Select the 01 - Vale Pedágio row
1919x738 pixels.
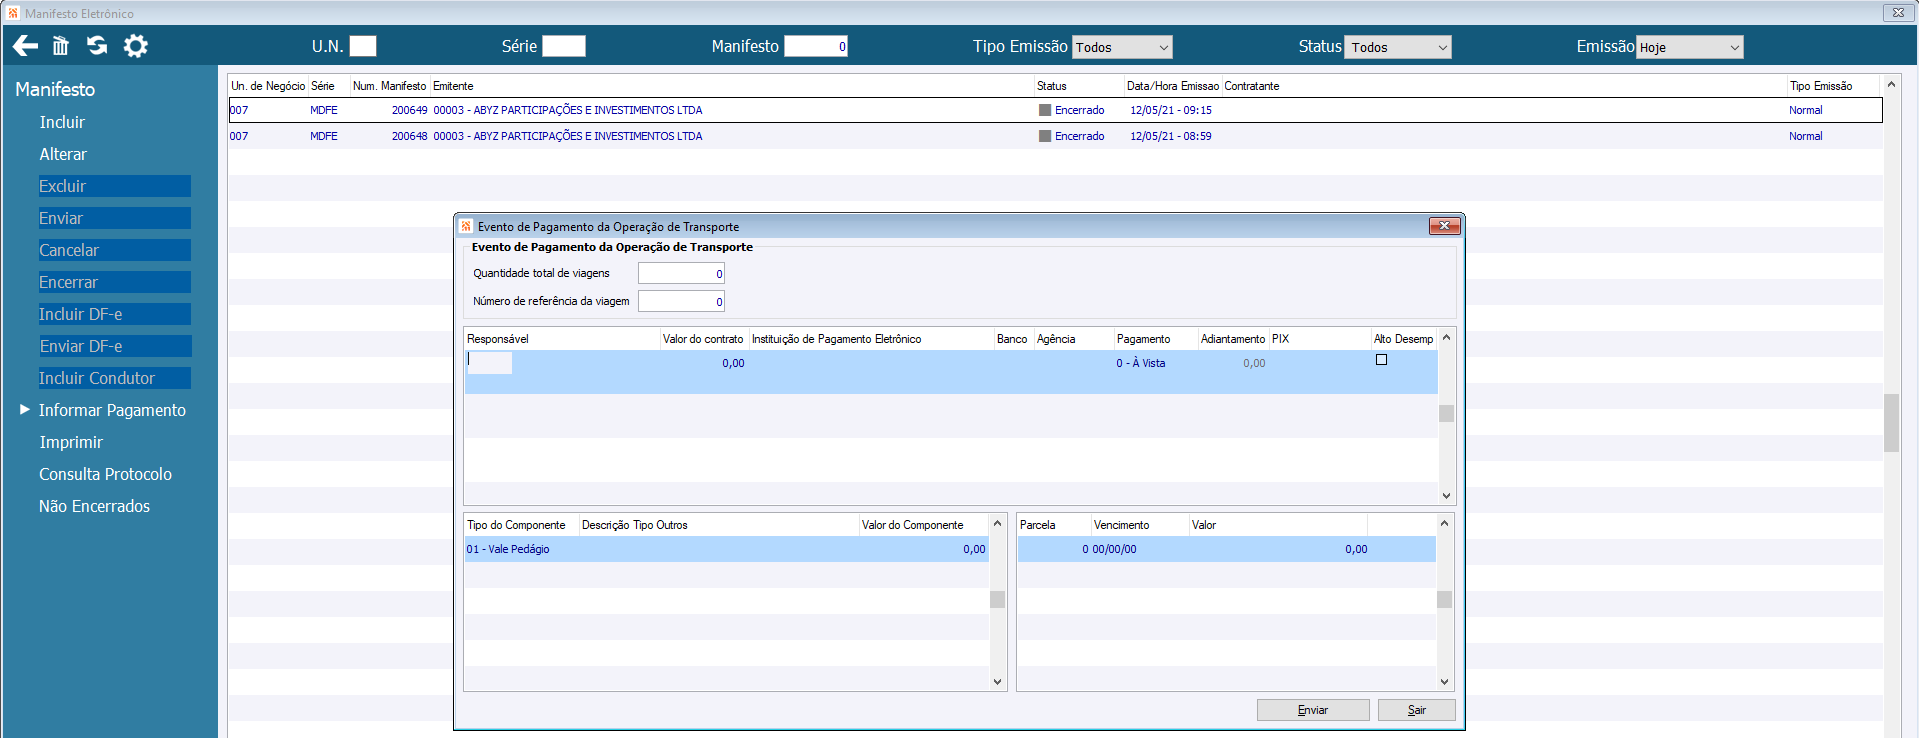[x=727, y=549]
